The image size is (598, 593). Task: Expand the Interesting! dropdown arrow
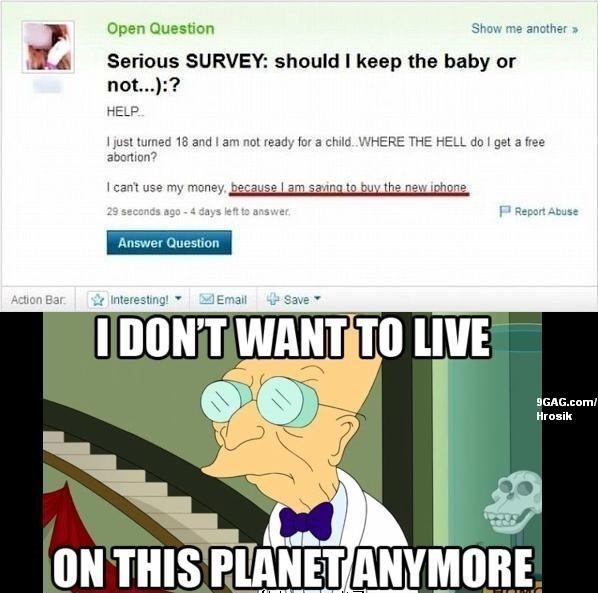[x=177, y=299]
